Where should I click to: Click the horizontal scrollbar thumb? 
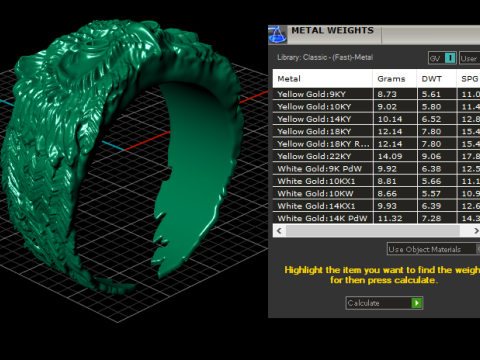tap(373, 231)
